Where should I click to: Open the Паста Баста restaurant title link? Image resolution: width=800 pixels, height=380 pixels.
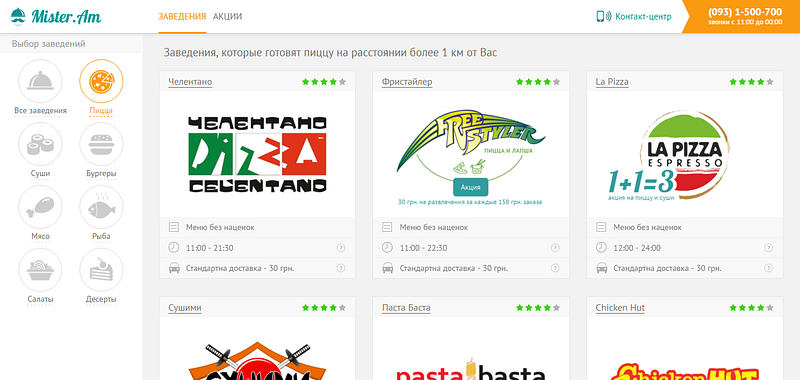[x=406, y=308]
